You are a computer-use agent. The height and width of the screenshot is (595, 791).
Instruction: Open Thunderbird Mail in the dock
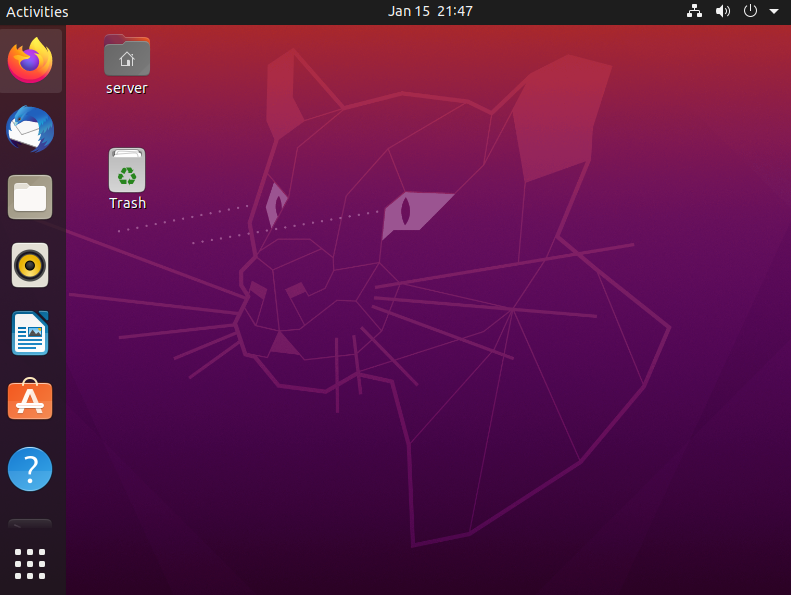coord(30,129)
